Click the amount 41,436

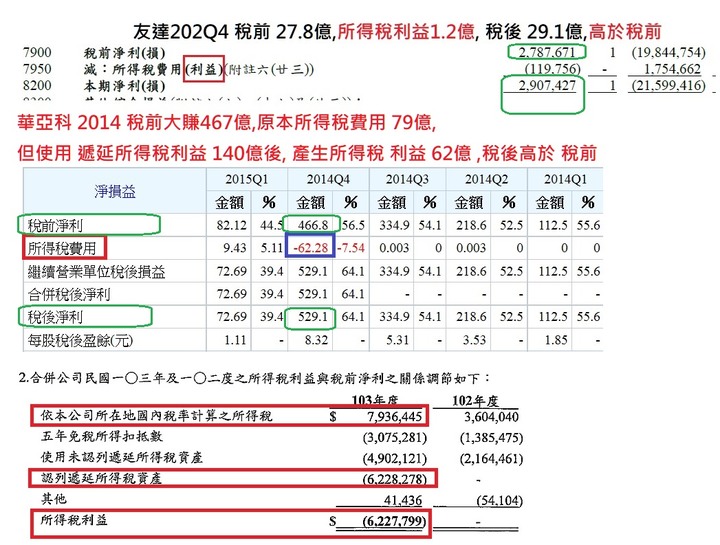[403, 500]
